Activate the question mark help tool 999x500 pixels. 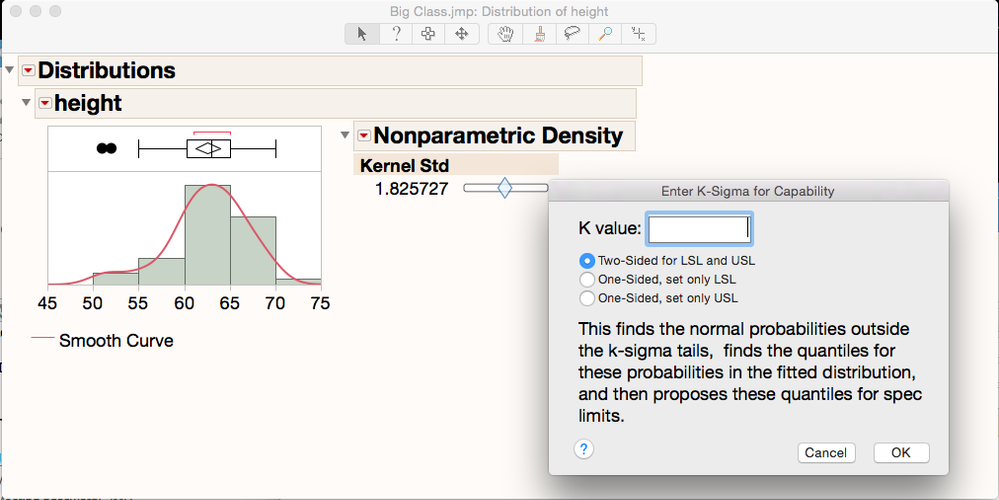tap(396, 34)
